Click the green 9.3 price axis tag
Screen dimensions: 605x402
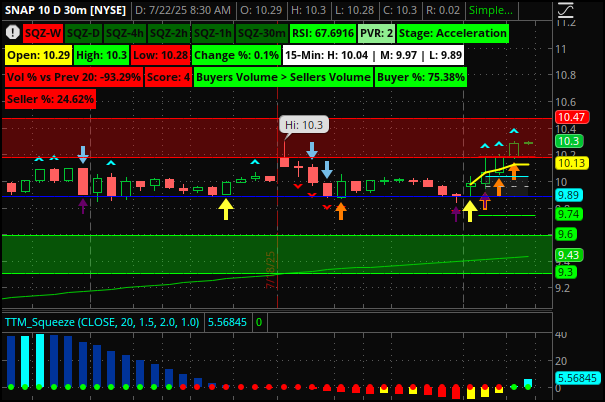pos(566,272)
